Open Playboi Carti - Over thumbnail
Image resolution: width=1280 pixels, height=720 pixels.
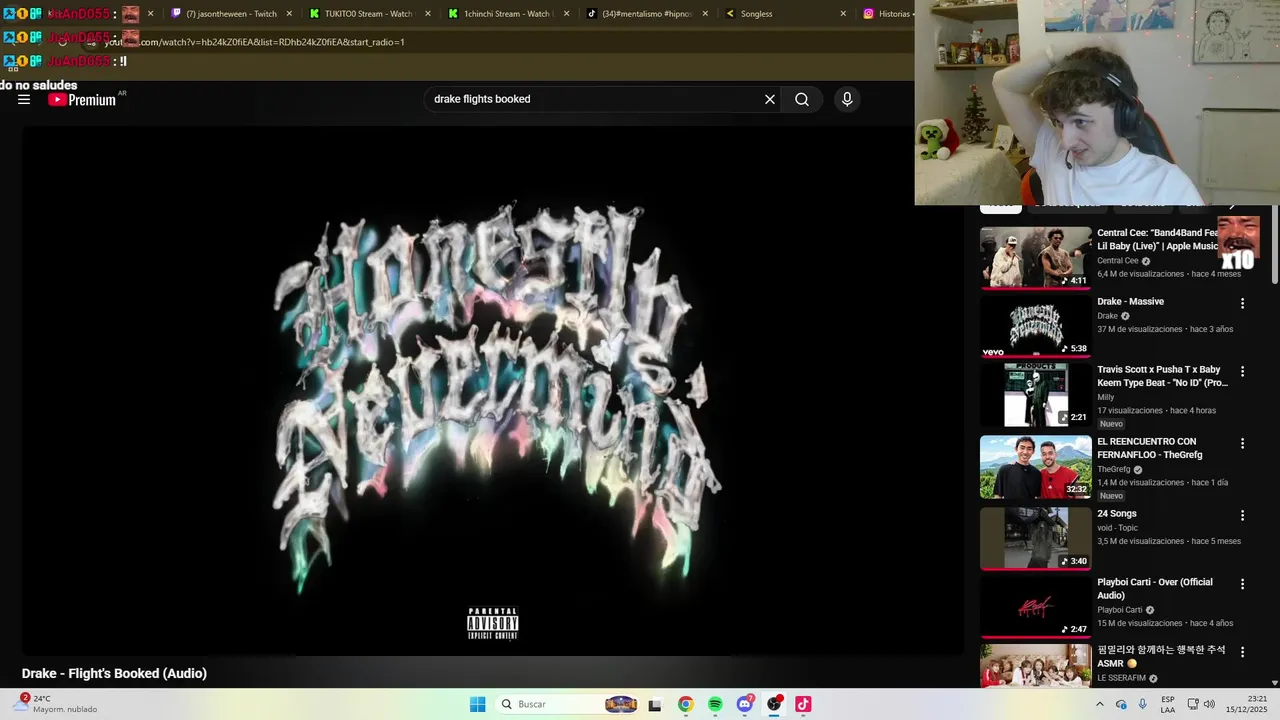pyautogui.click(x=1036, y=606)
